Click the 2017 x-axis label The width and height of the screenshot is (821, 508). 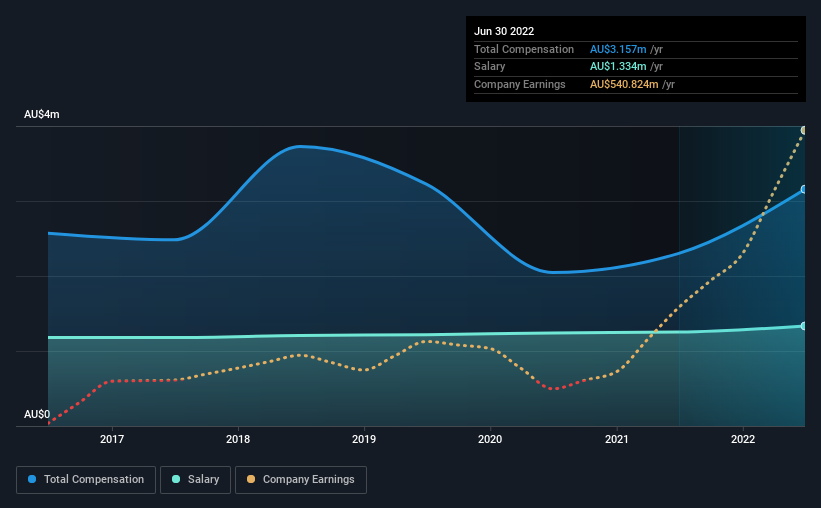pos(112,439)
